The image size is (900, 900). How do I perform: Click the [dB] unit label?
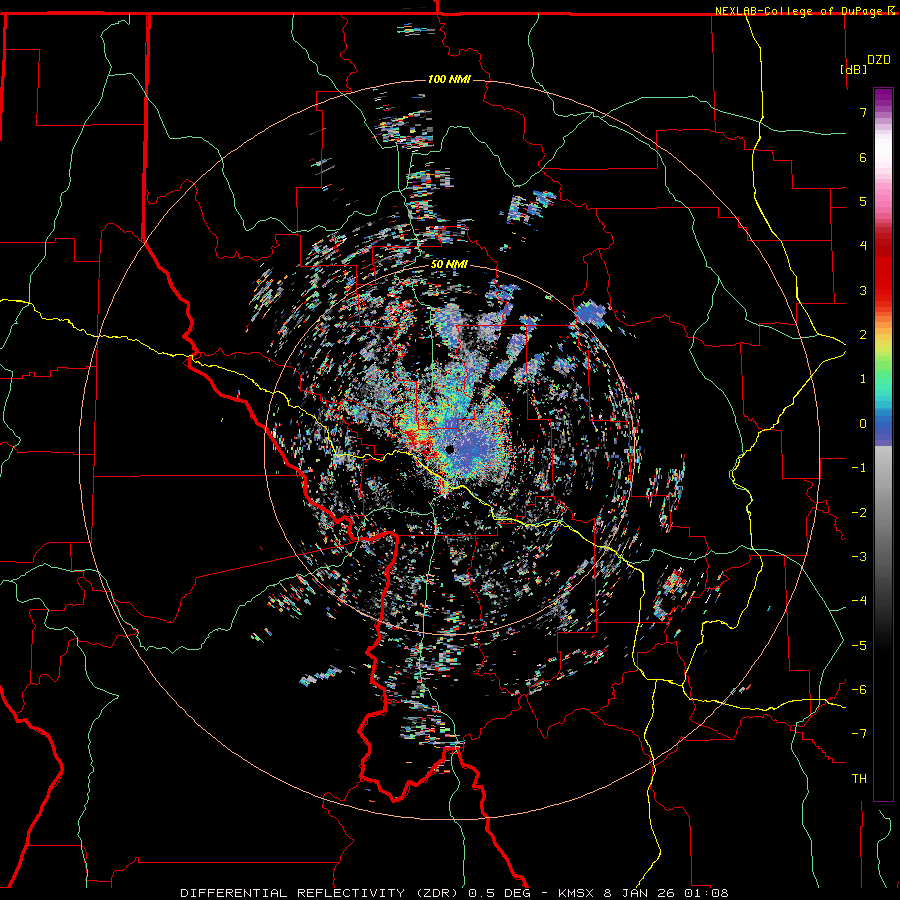point(853,69)
